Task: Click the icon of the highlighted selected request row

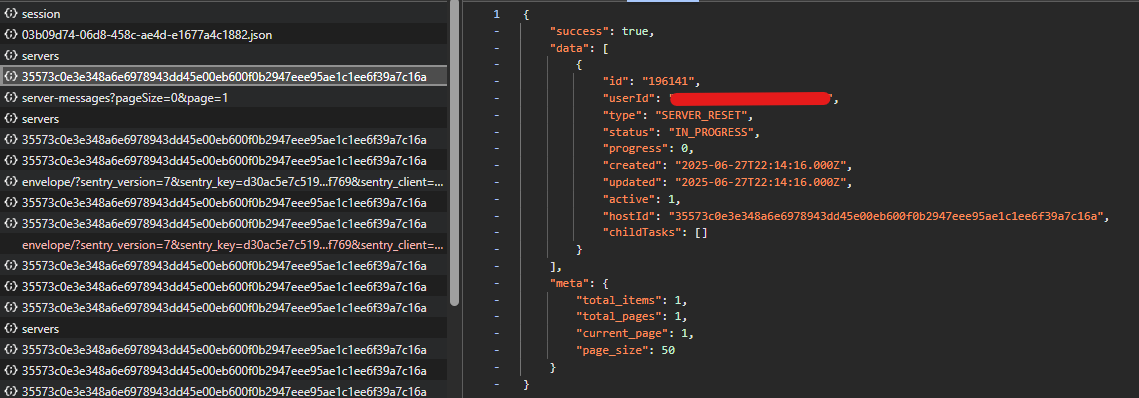Action: pos(11,76)
